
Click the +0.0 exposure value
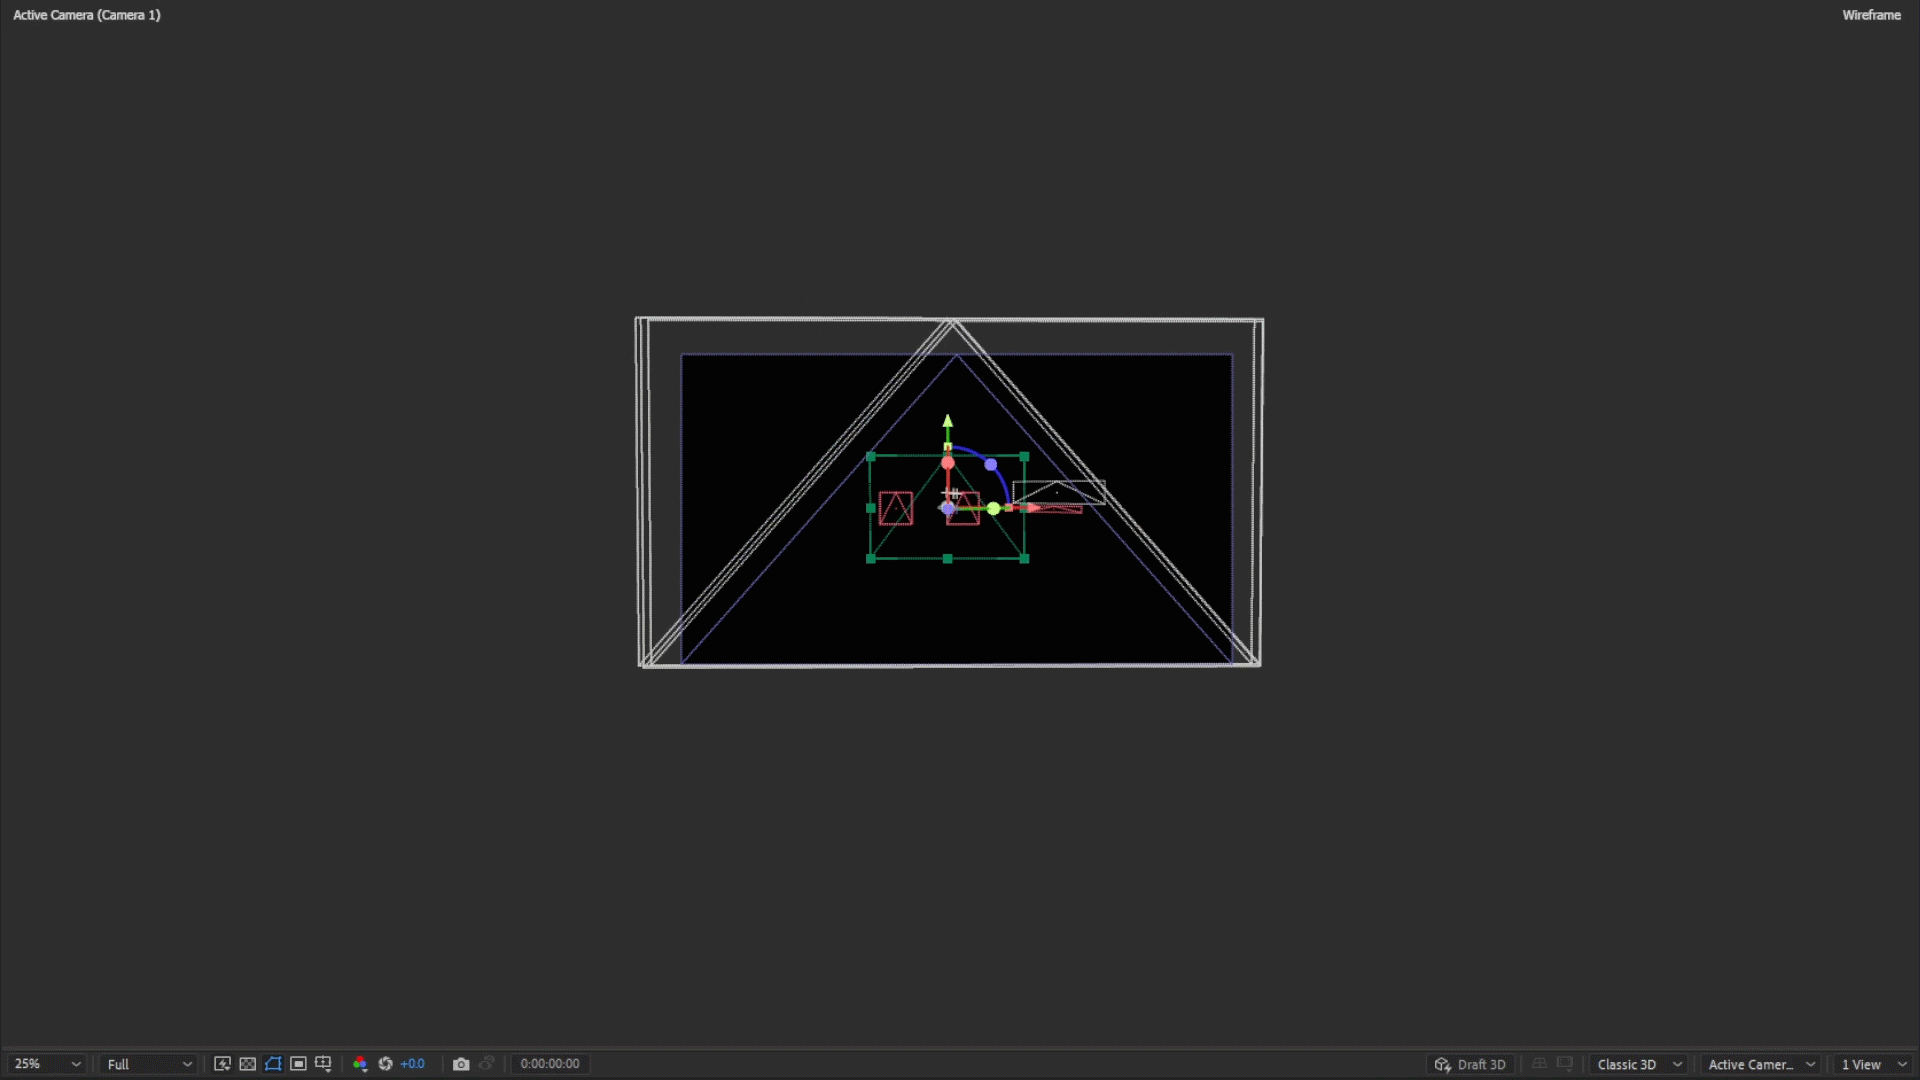(413, 1064)
